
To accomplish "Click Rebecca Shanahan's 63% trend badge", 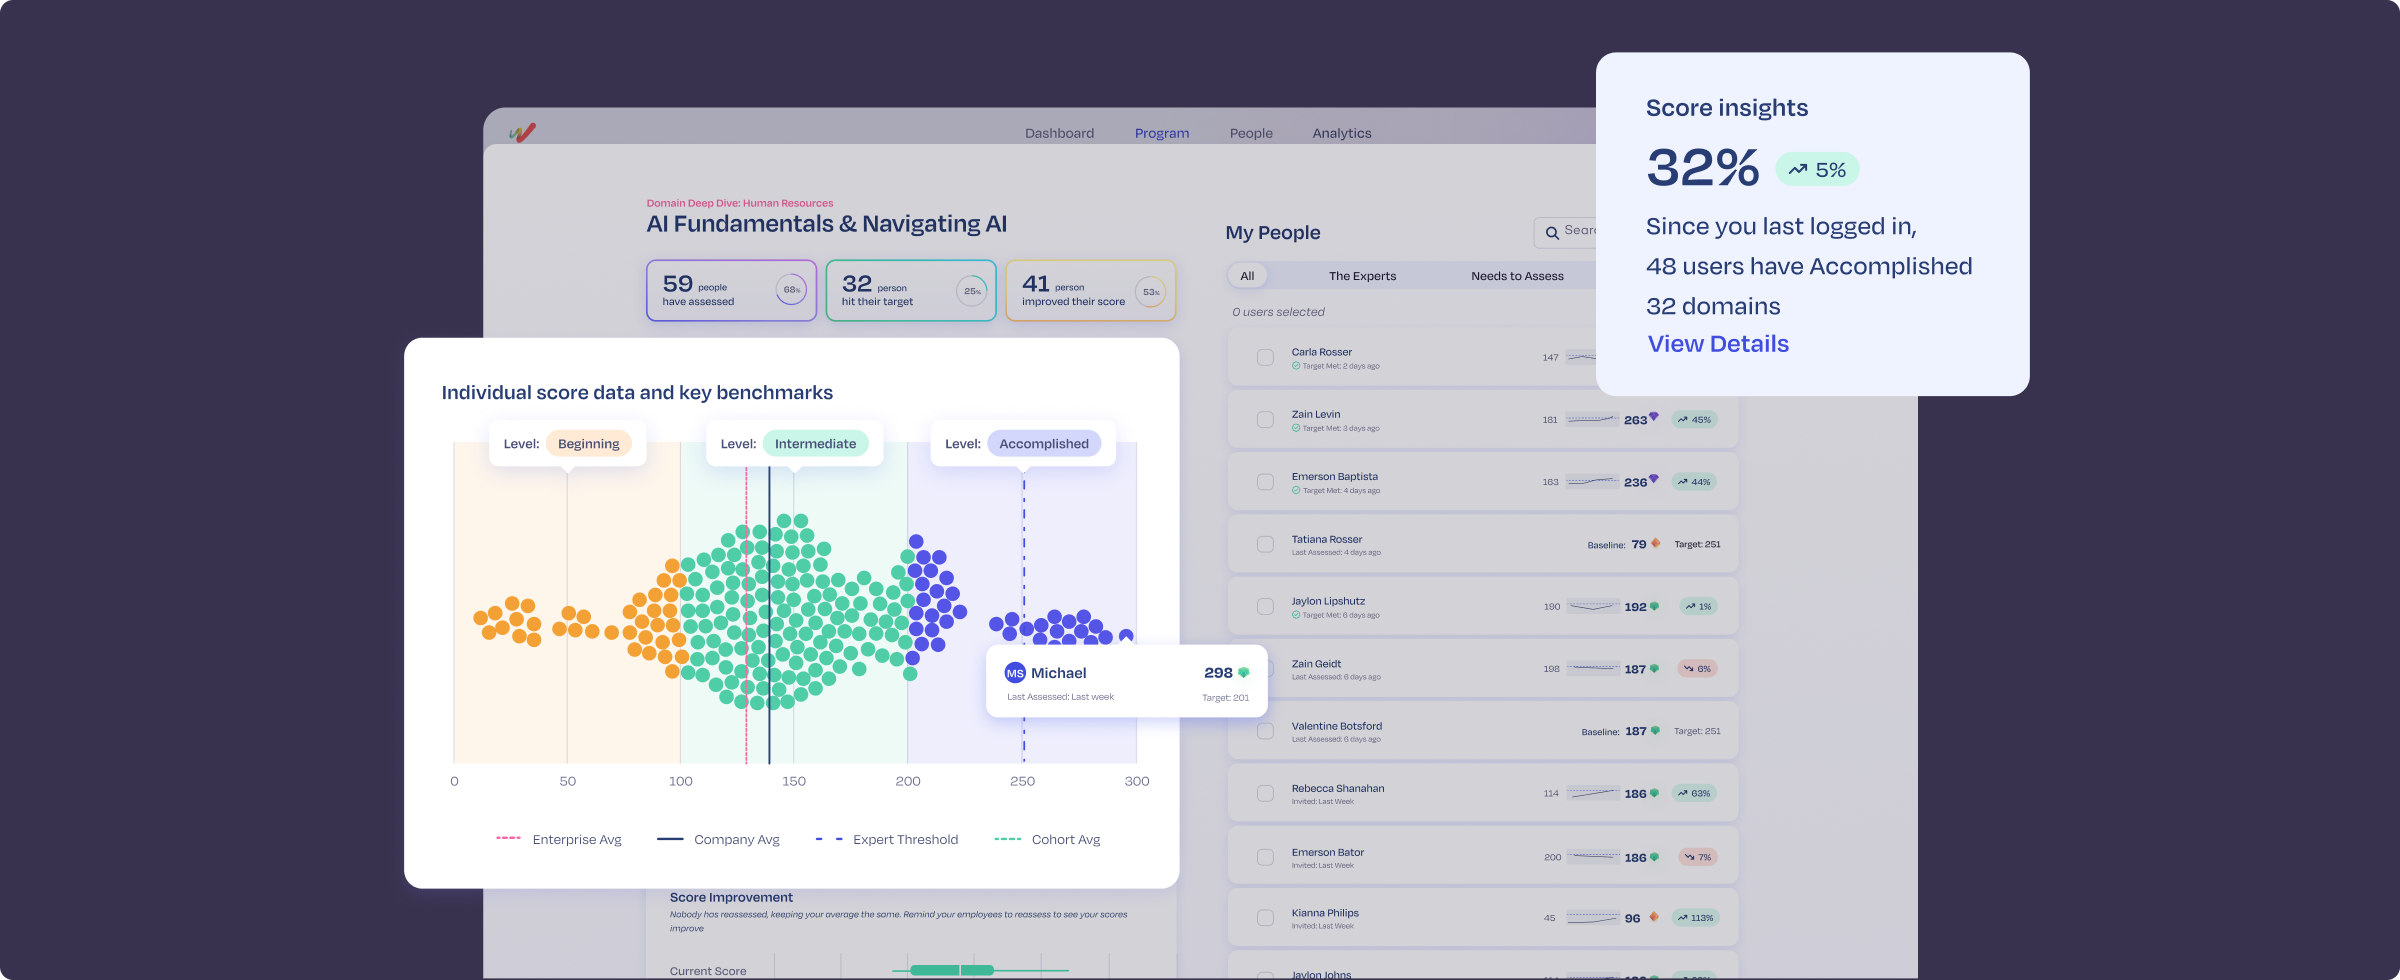I will tap(1694, 794).
